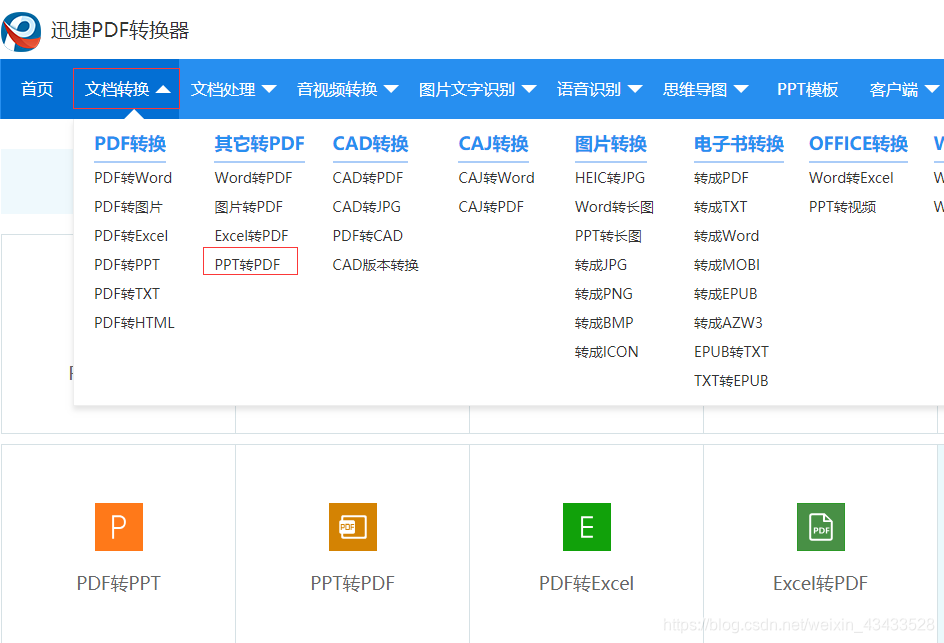Click the 其它转PDF column heading
Image resolution: width=944 pixels, height=643 pixels.
[x=259, y=144]
